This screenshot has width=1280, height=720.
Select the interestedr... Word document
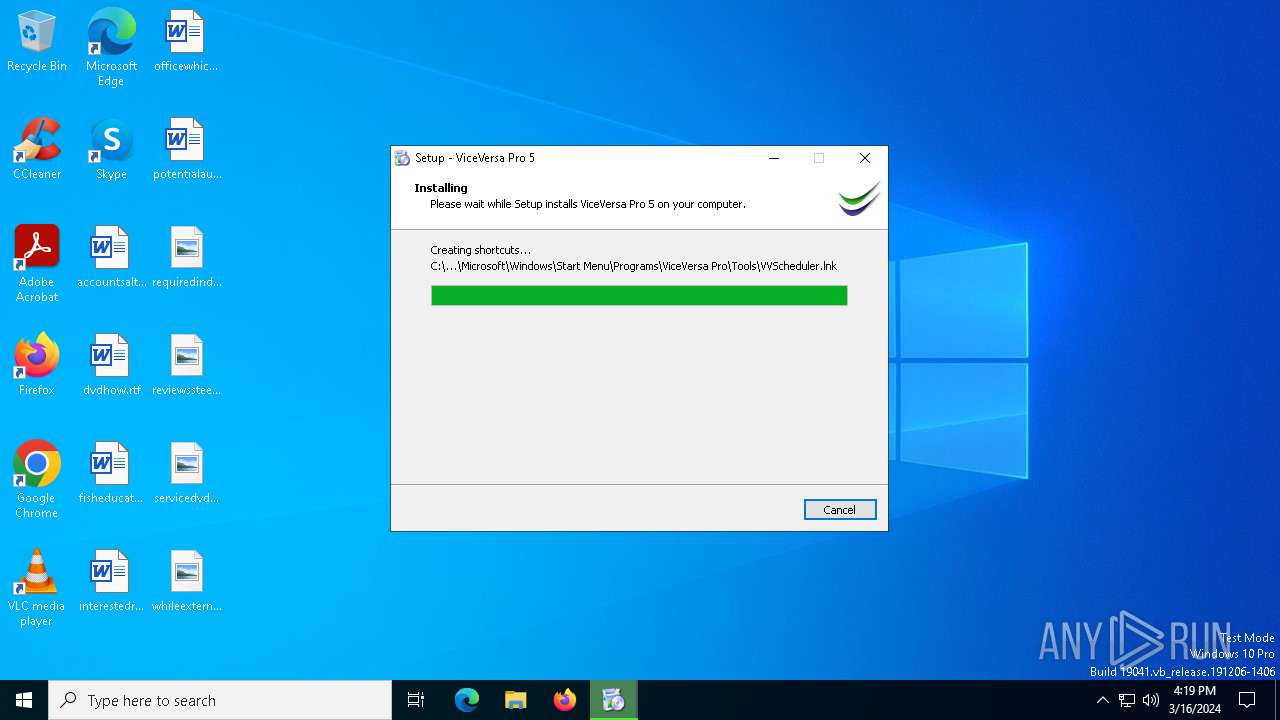111,582
